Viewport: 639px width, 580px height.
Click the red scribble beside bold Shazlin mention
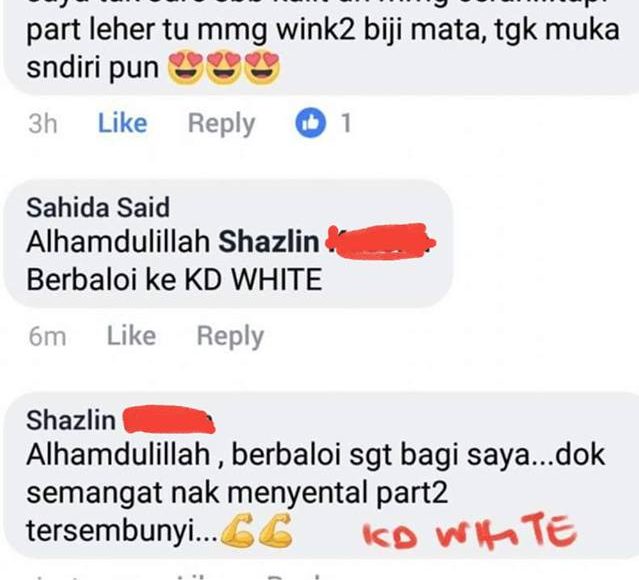pos(381,242)
